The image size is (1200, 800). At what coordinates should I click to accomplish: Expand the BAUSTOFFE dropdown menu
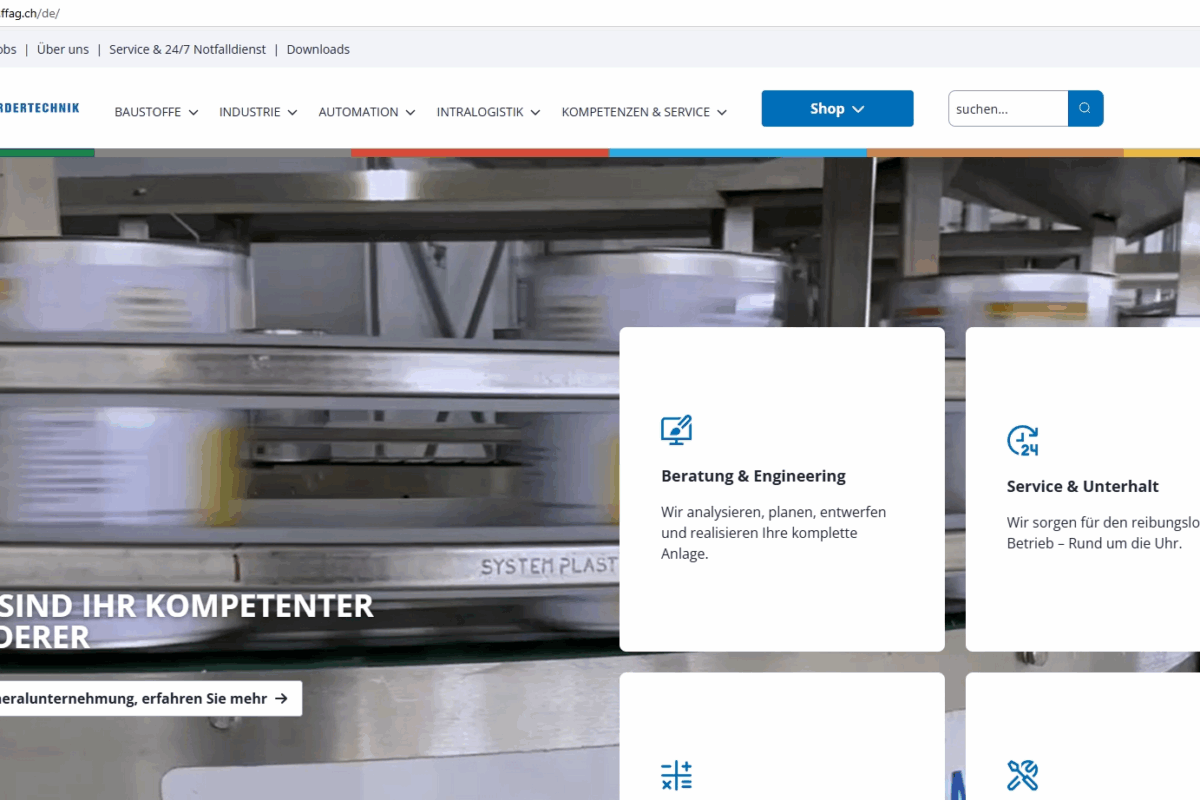pos(156,112)
